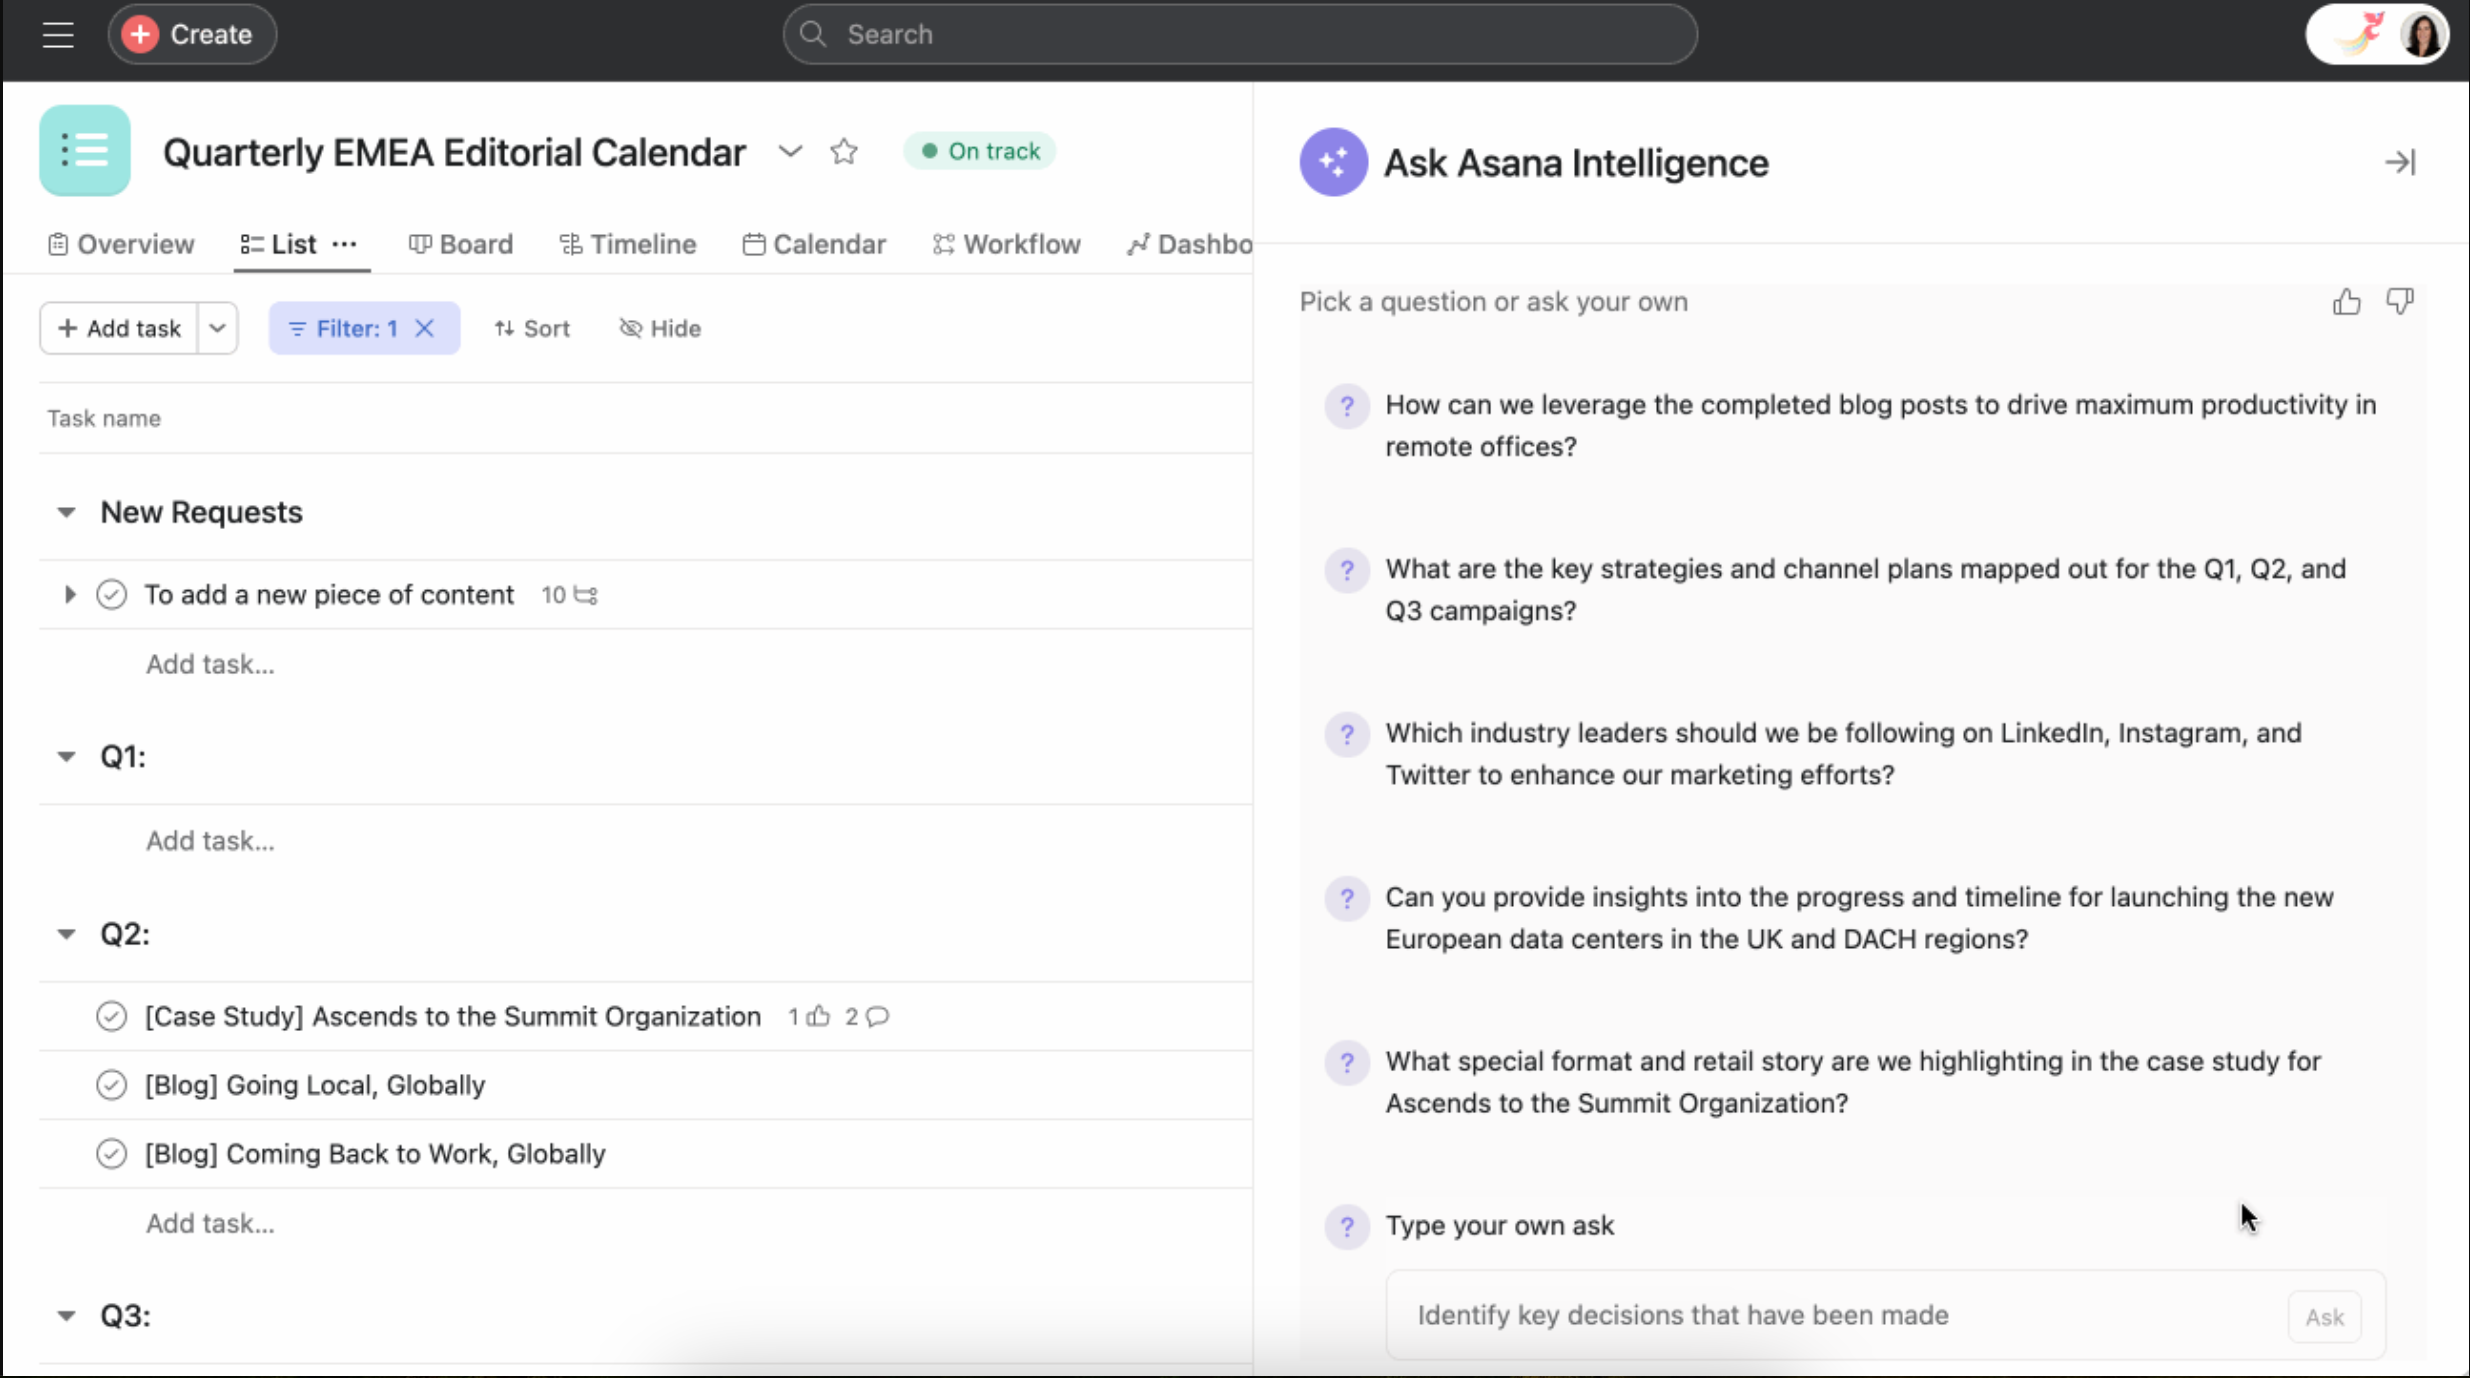Mark 'To add a new piece of content' complete
The image size is (2470, 1378).
[x=111, y=595]
